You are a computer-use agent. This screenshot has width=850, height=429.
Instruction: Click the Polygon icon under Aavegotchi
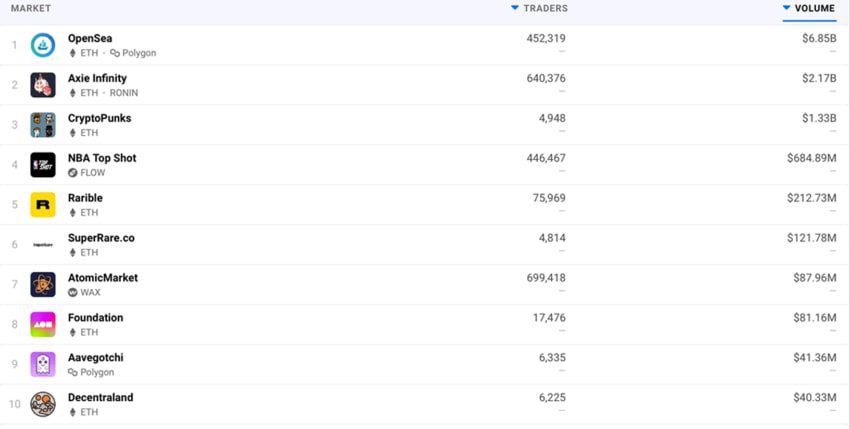(73, 372)
